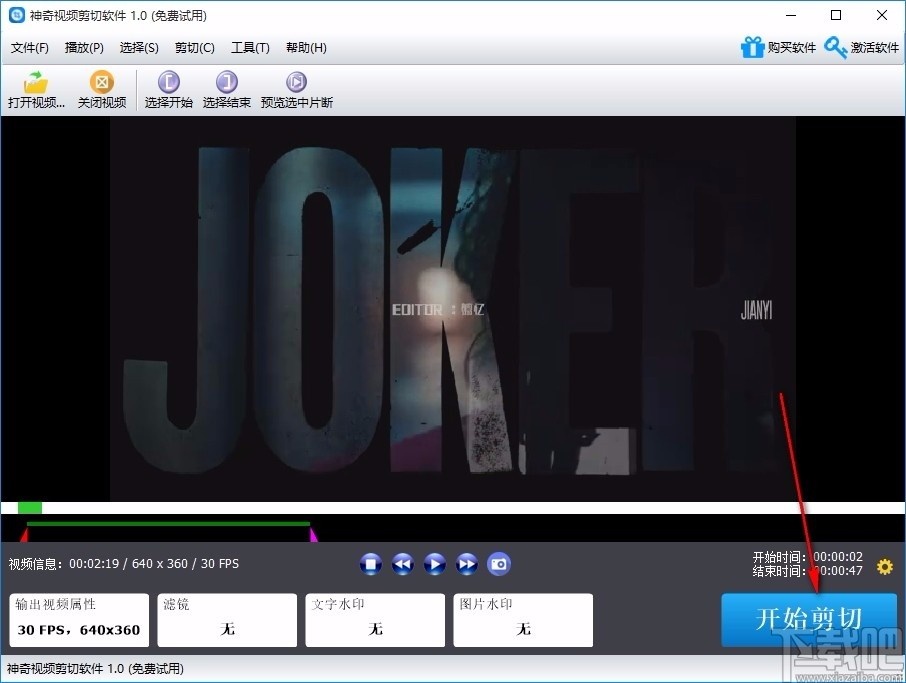906x683 pixels.
Task: Minimize the application window
Action: [x=791, y=15]
